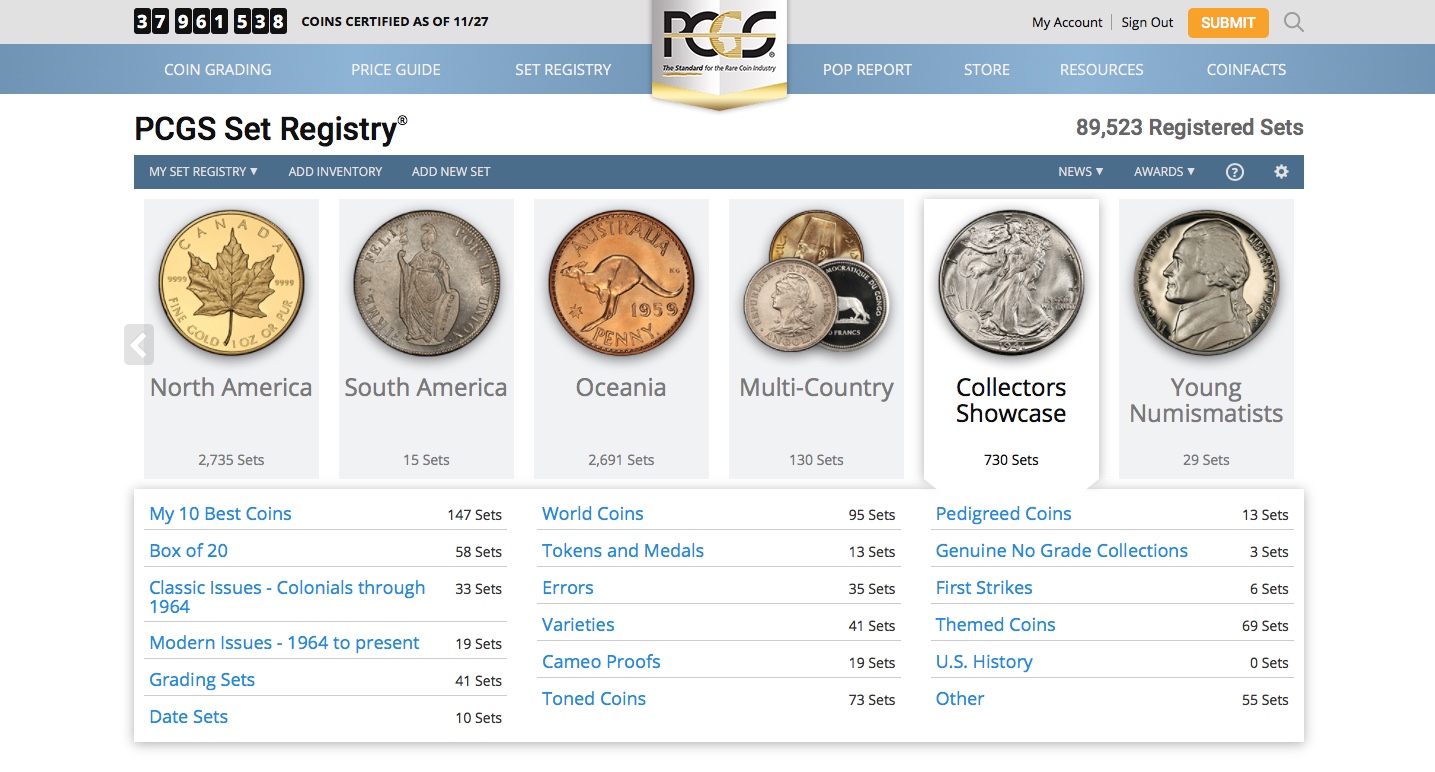
Task: Go to Store menu
Action: [987, 70]
